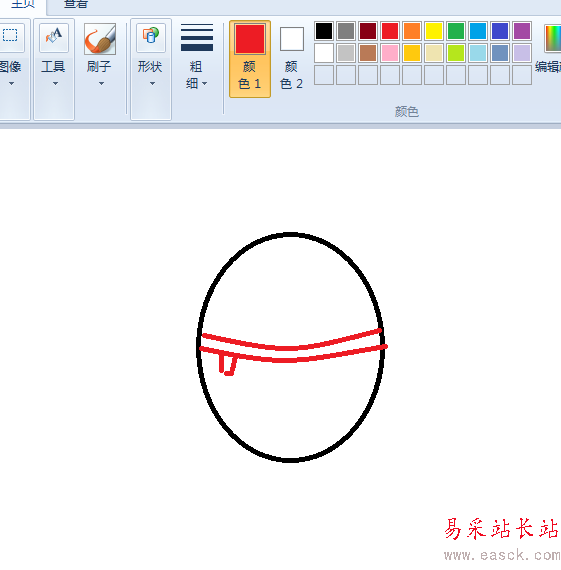Expand the 工具 dropdown arrow
Viewport: 561px width, 570px height.
coord(55,84)
